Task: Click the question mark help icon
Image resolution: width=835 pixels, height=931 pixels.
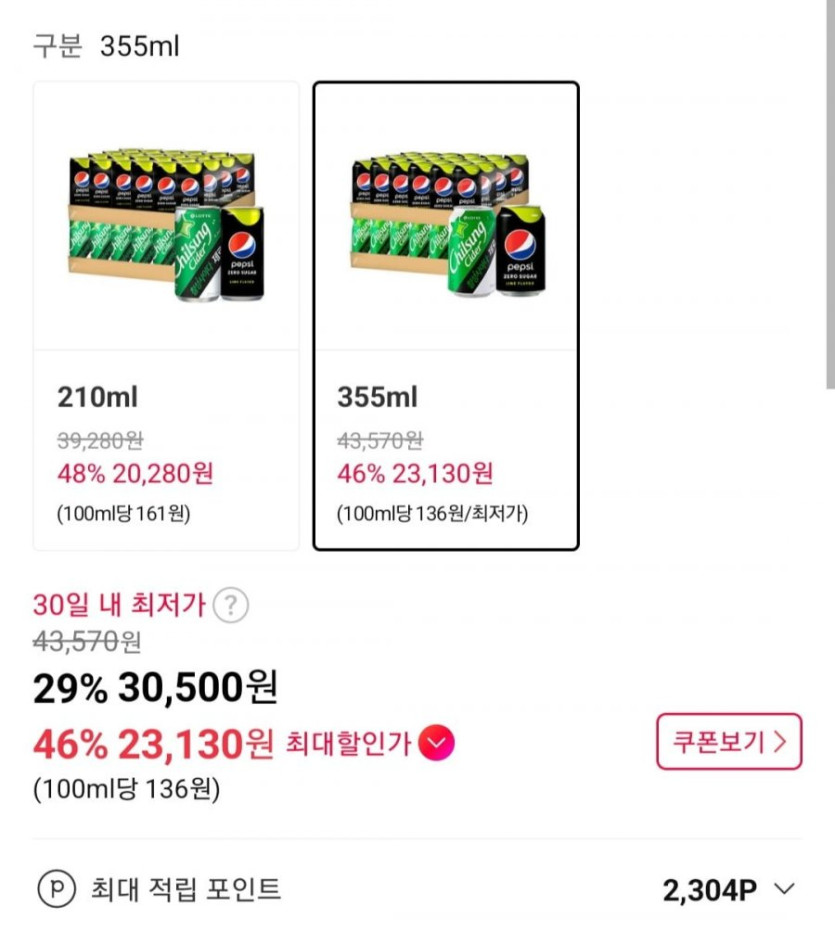Action: [x=231, y=606]
